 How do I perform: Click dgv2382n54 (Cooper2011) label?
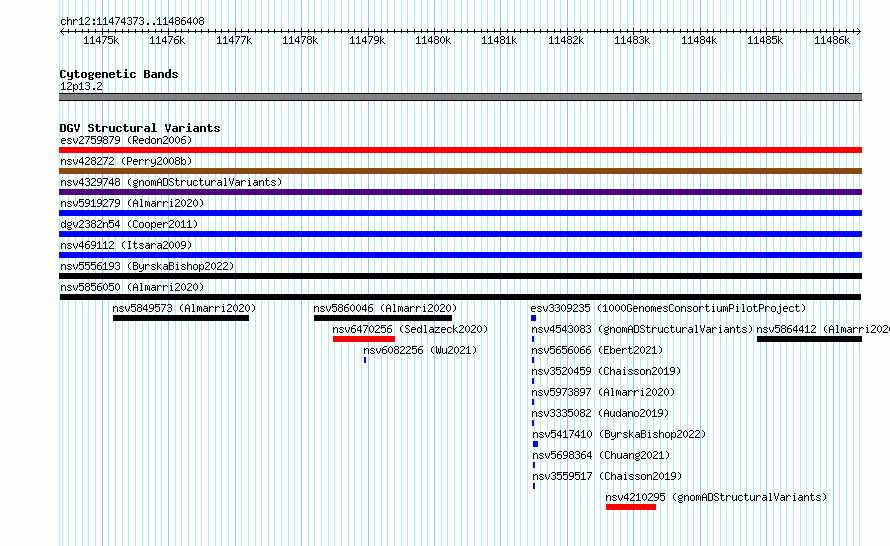pyautogui.click(x=129, y=224)
